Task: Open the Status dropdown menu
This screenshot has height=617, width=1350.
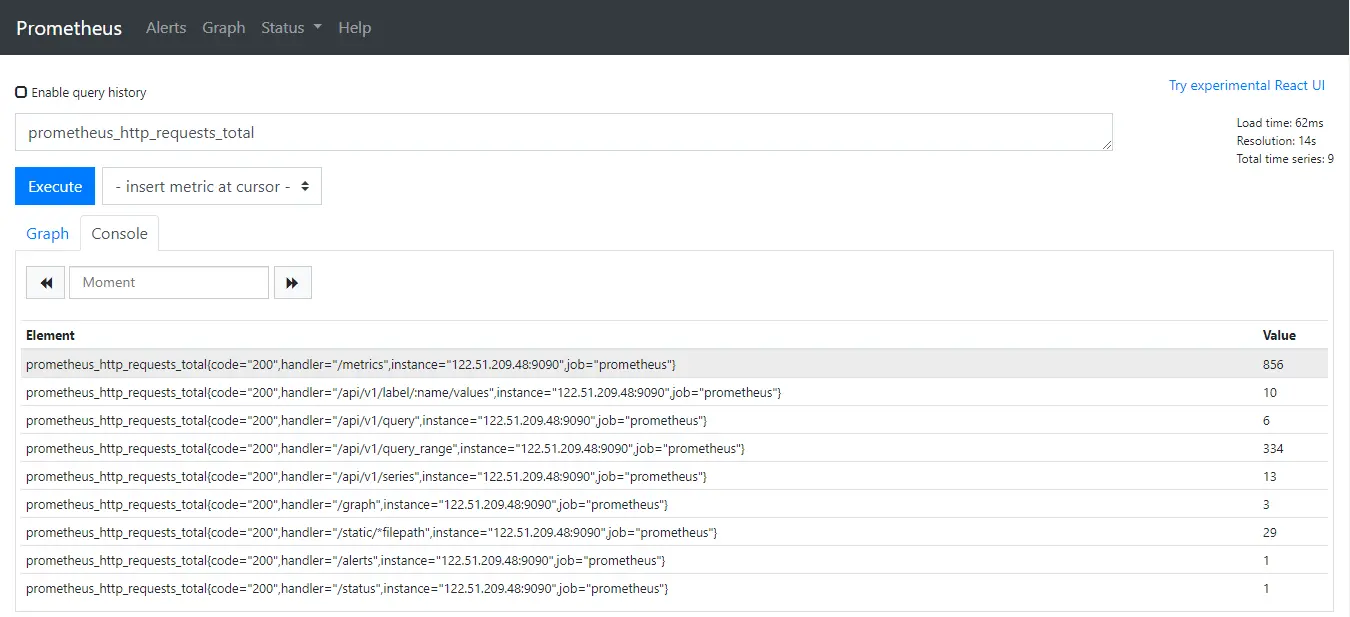Action: pos(290,28)
